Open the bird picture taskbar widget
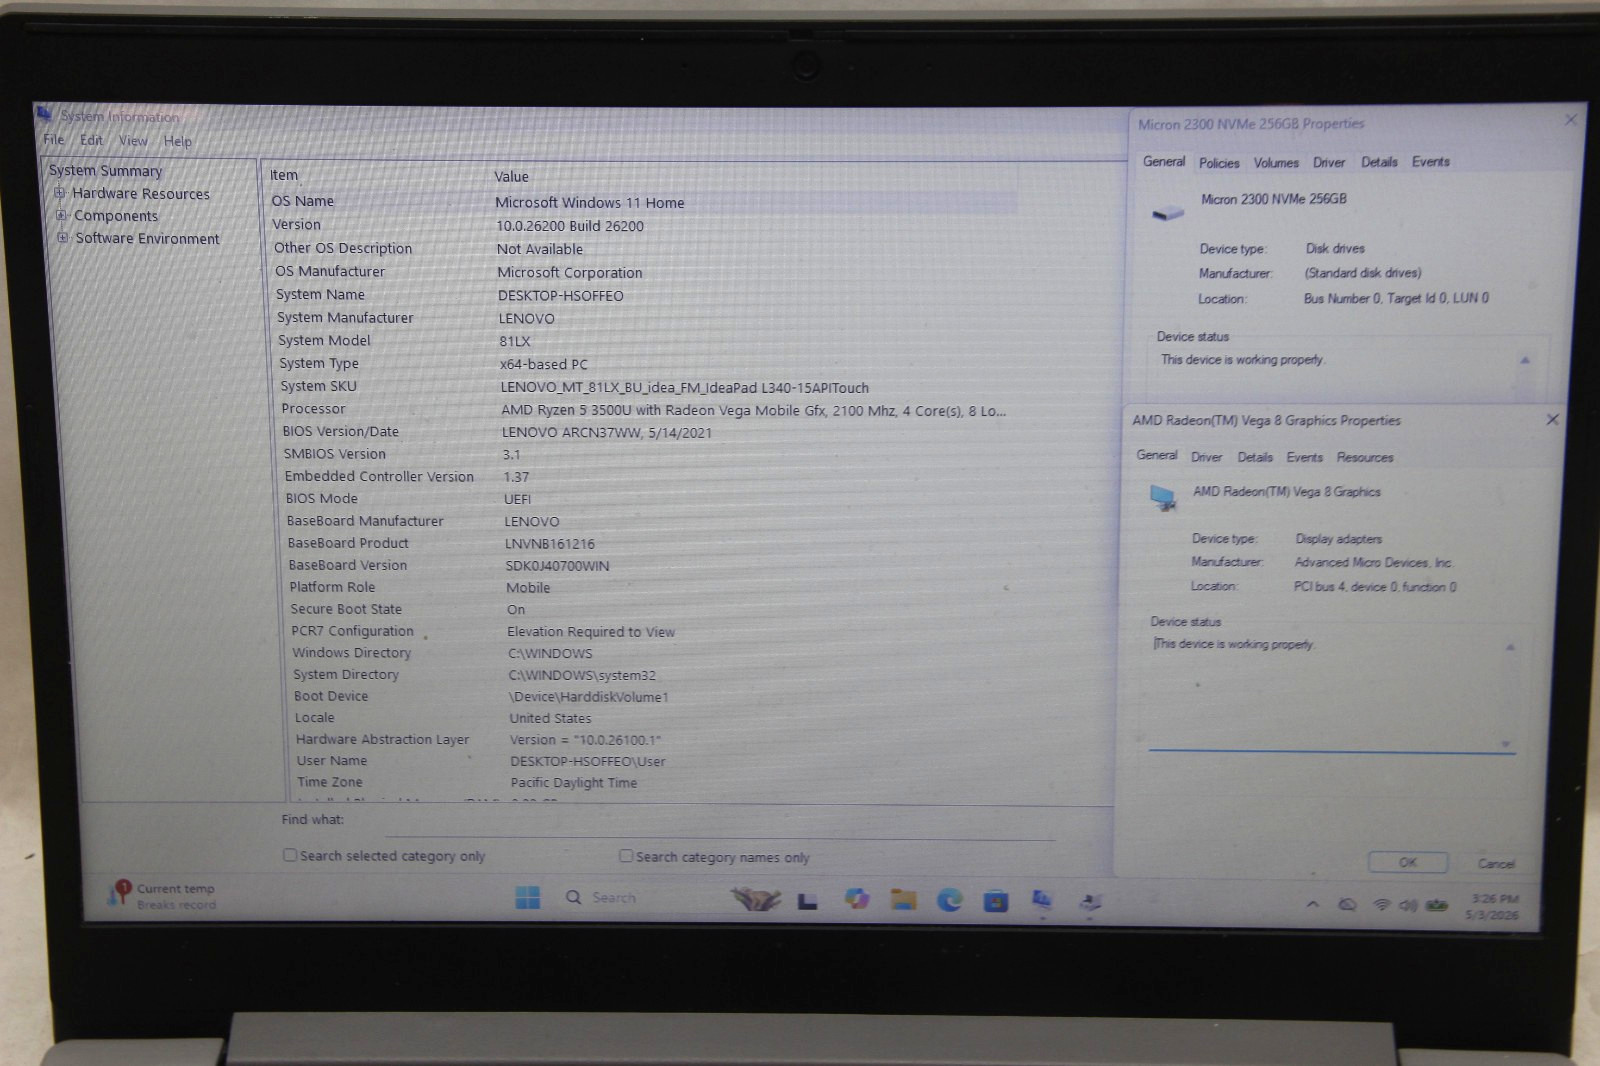The width and height of the screenshot is (1600, 1066). point(757,898)
